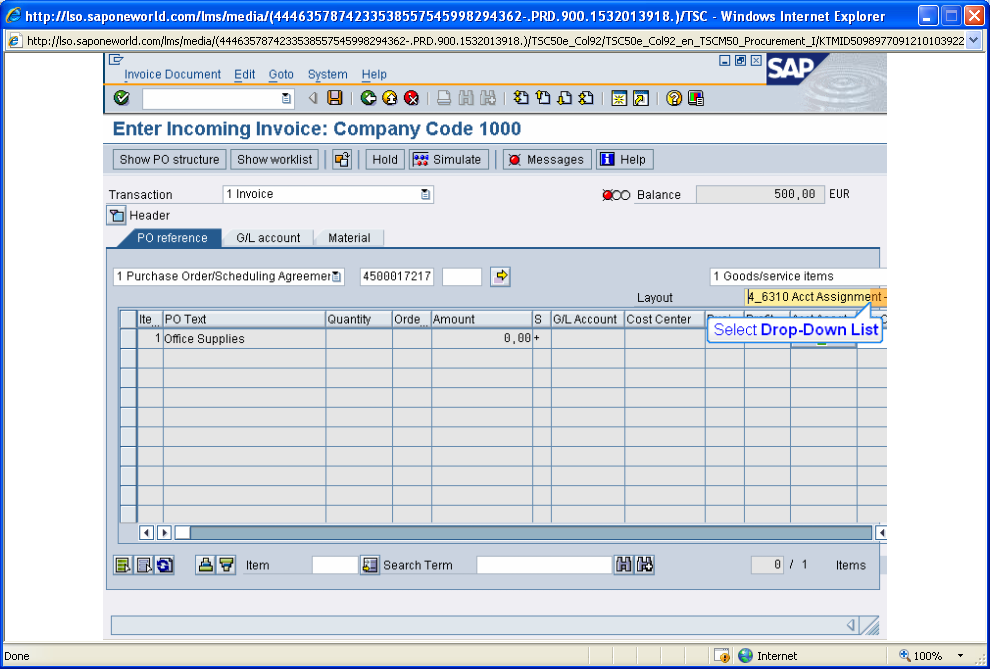Click the Generate Shortcut icon
Viewport: 990px width, 669px height.
pyautogui.click(x=641, y=98)
